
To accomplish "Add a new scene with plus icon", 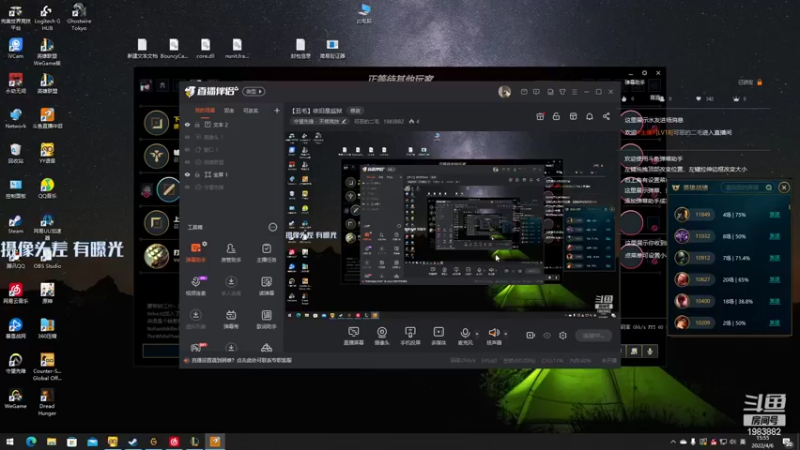I will click(x=277, y=110).
